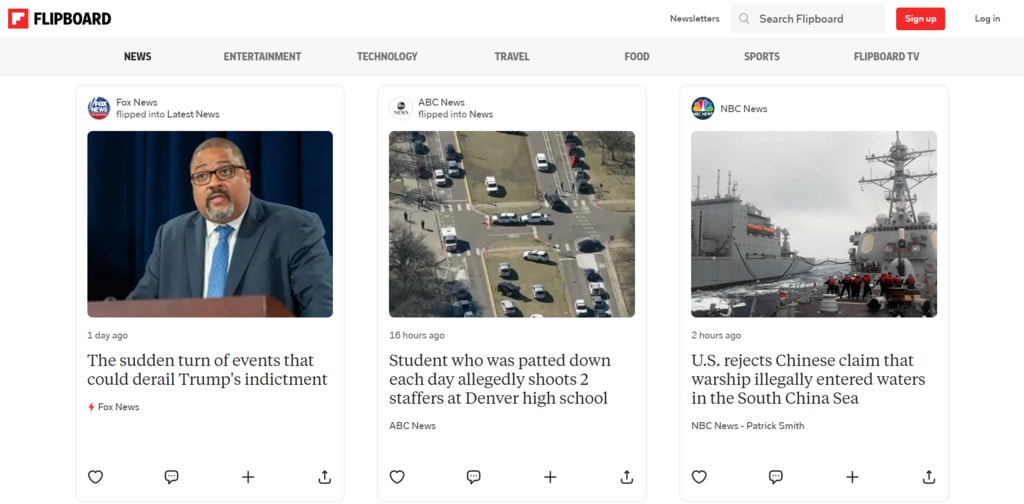Open the Latest News magazine link
The width and height of the screenshot is (1024, 504).
[x=193, y=114]
